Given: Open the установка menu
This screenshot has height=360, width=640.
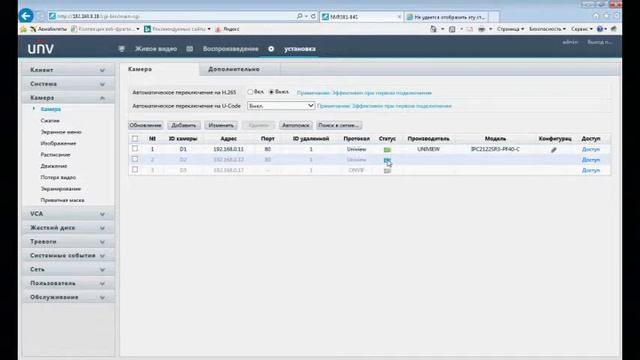Looking at the screenshot, I should (x=300, y=49).
